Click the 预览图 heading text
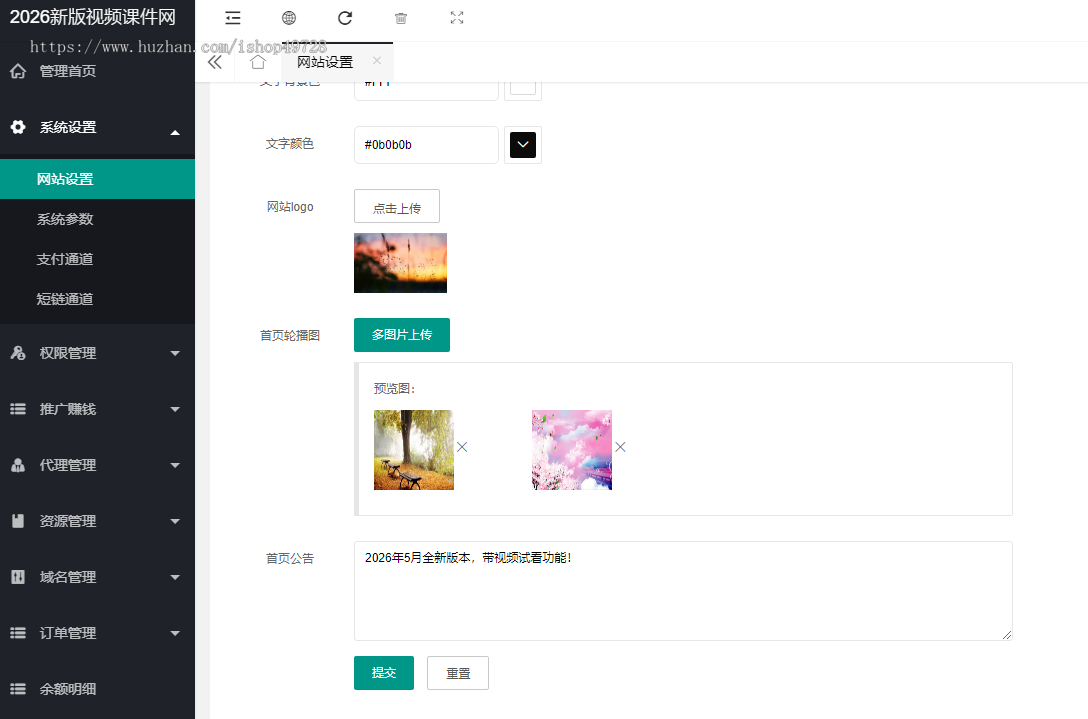This screenshot has height=719, width=1088. pos(394,389)
